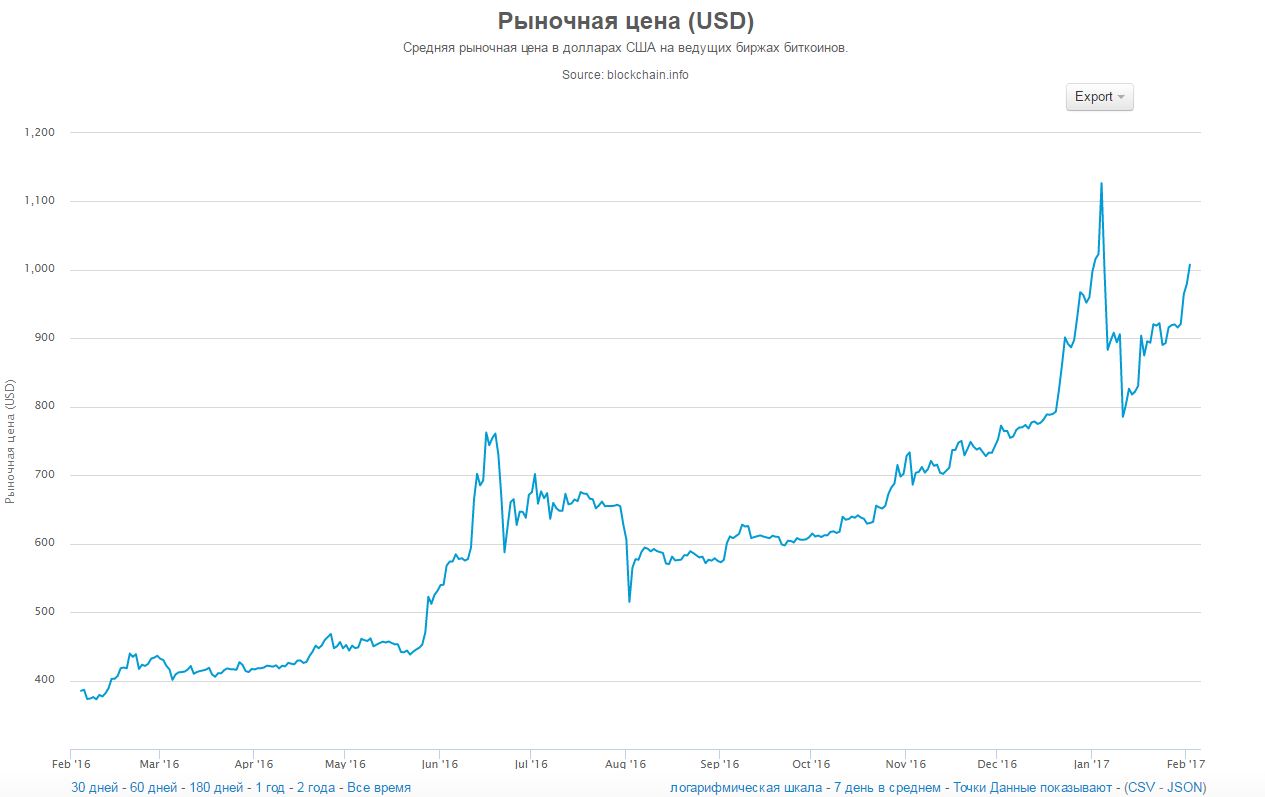
Task: Toggle логарифмическая шкала scale
Action: (747, 787)
